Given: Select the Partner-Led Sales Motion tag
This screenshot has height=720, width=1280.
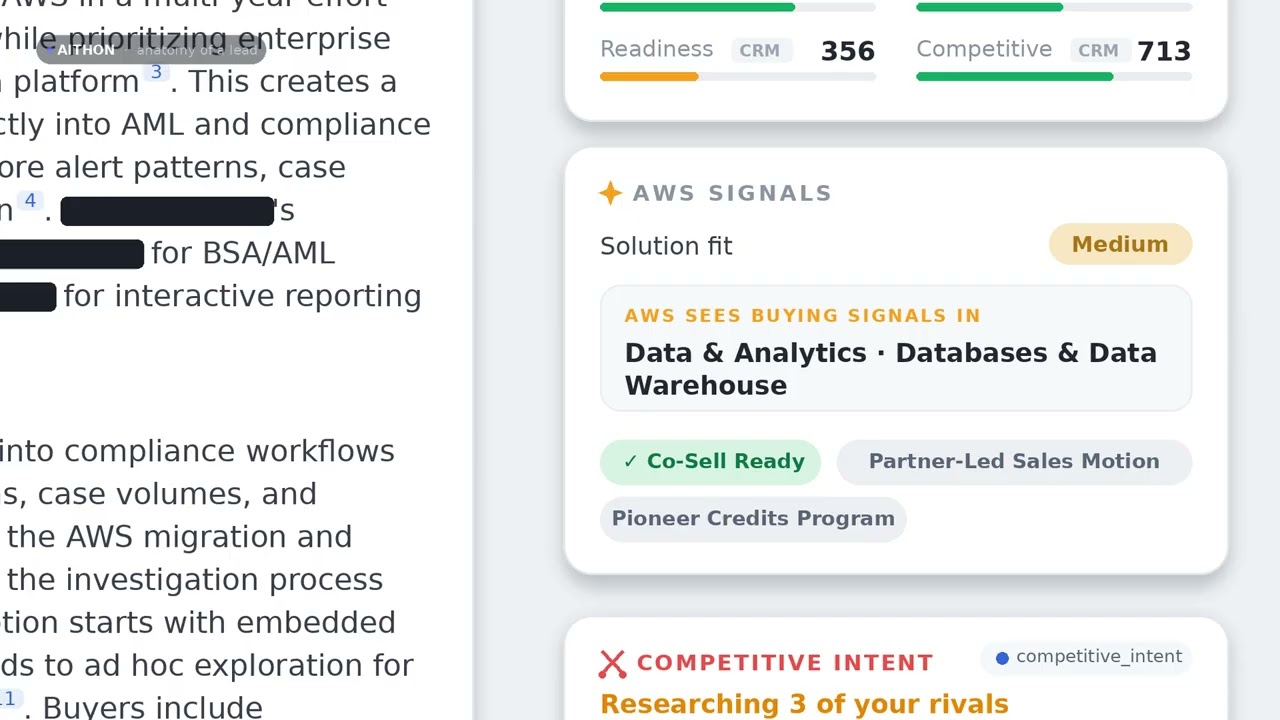Looking at the screenshot, I should click(x=1014, y=461).
